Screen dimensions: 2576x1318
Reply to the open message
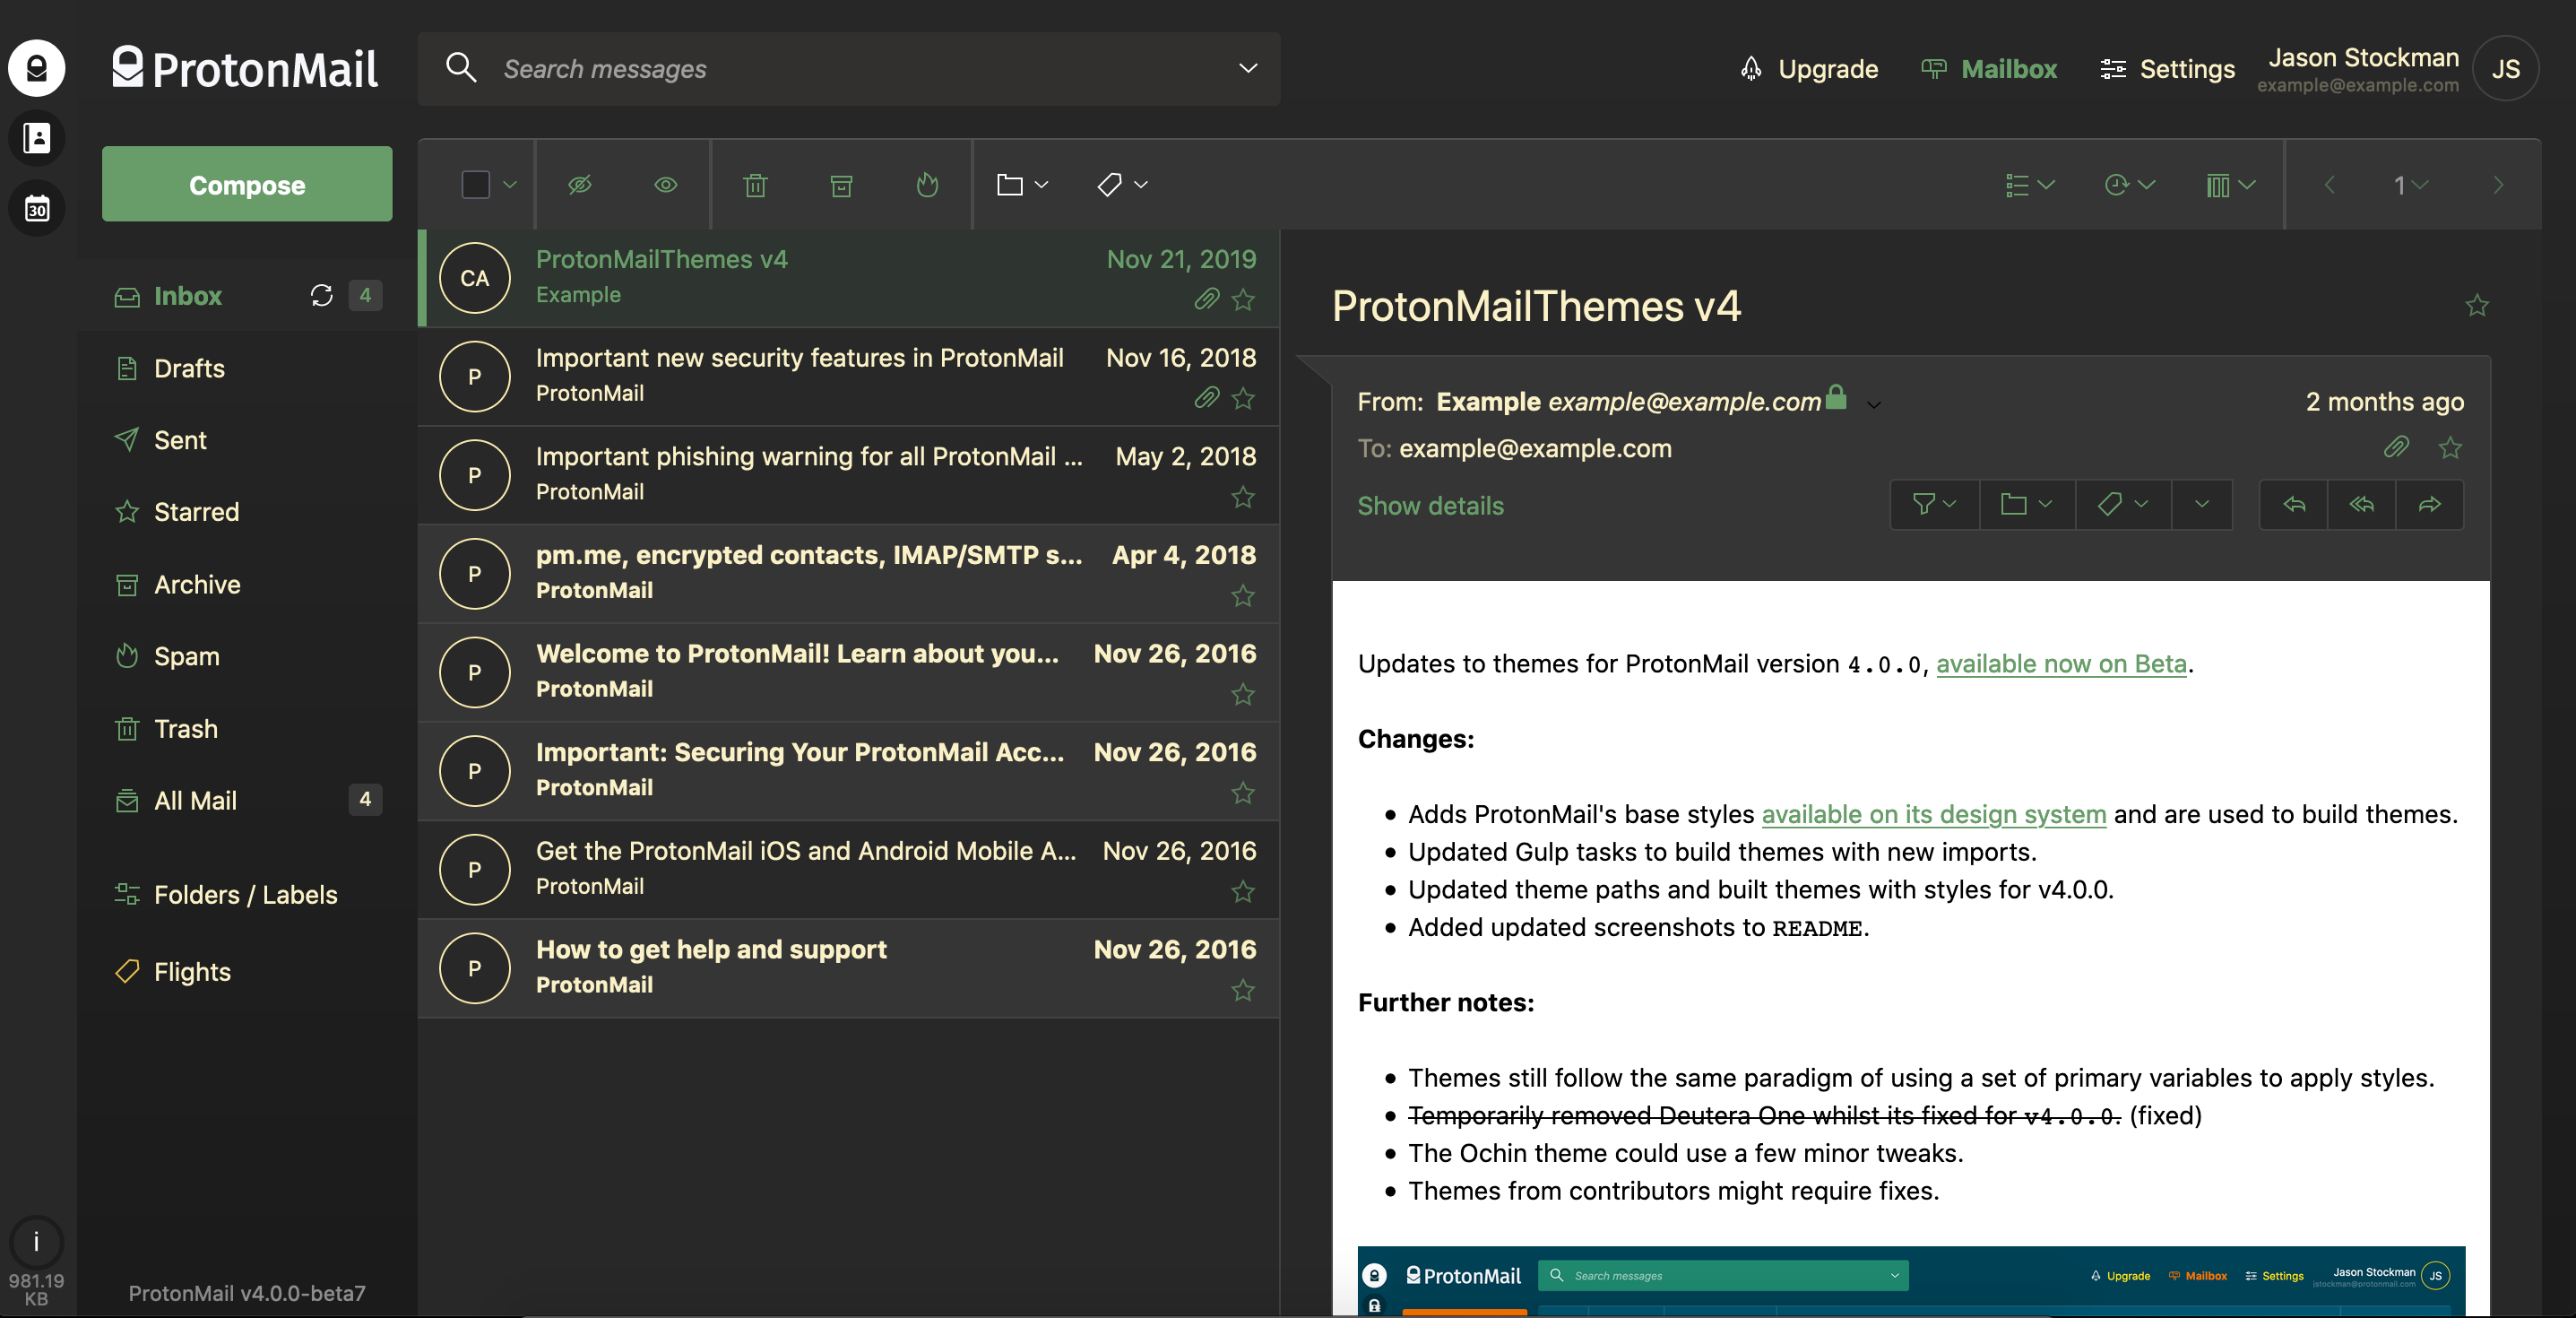2294,505
